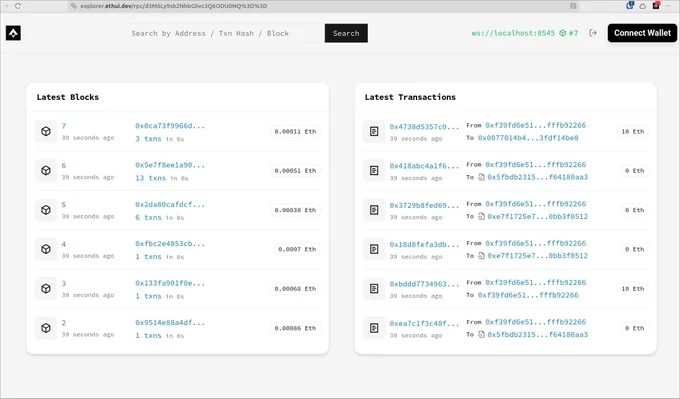Screen dimensions: 680x399
Task: Open transaction 0xea7c1f3c48f...
Action: (x=424, y=324)
